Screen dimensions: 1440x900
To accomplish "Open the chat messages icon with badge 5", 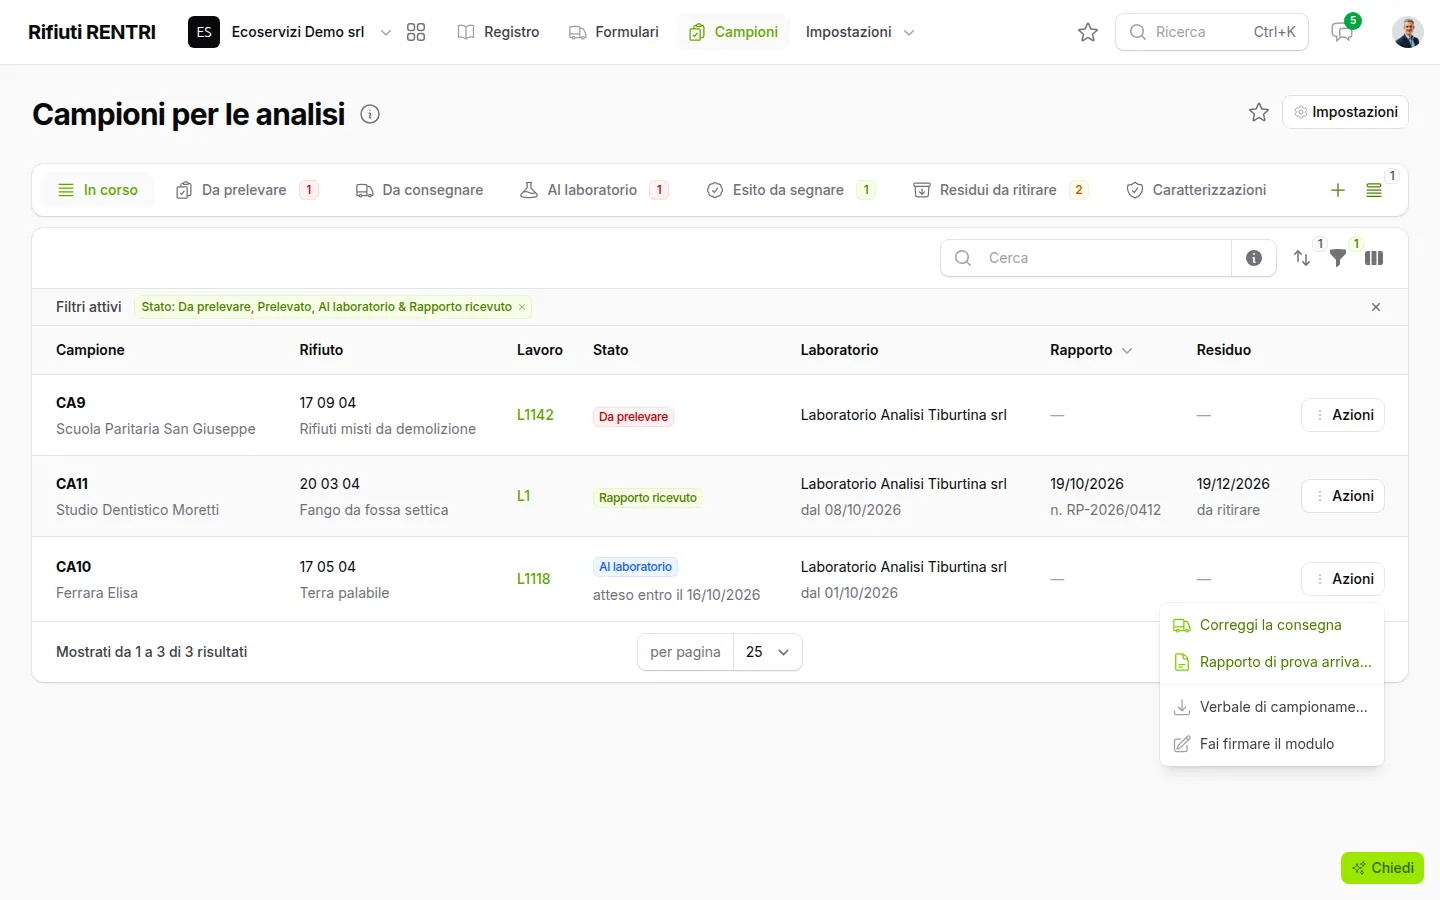I will point(1342,32).
